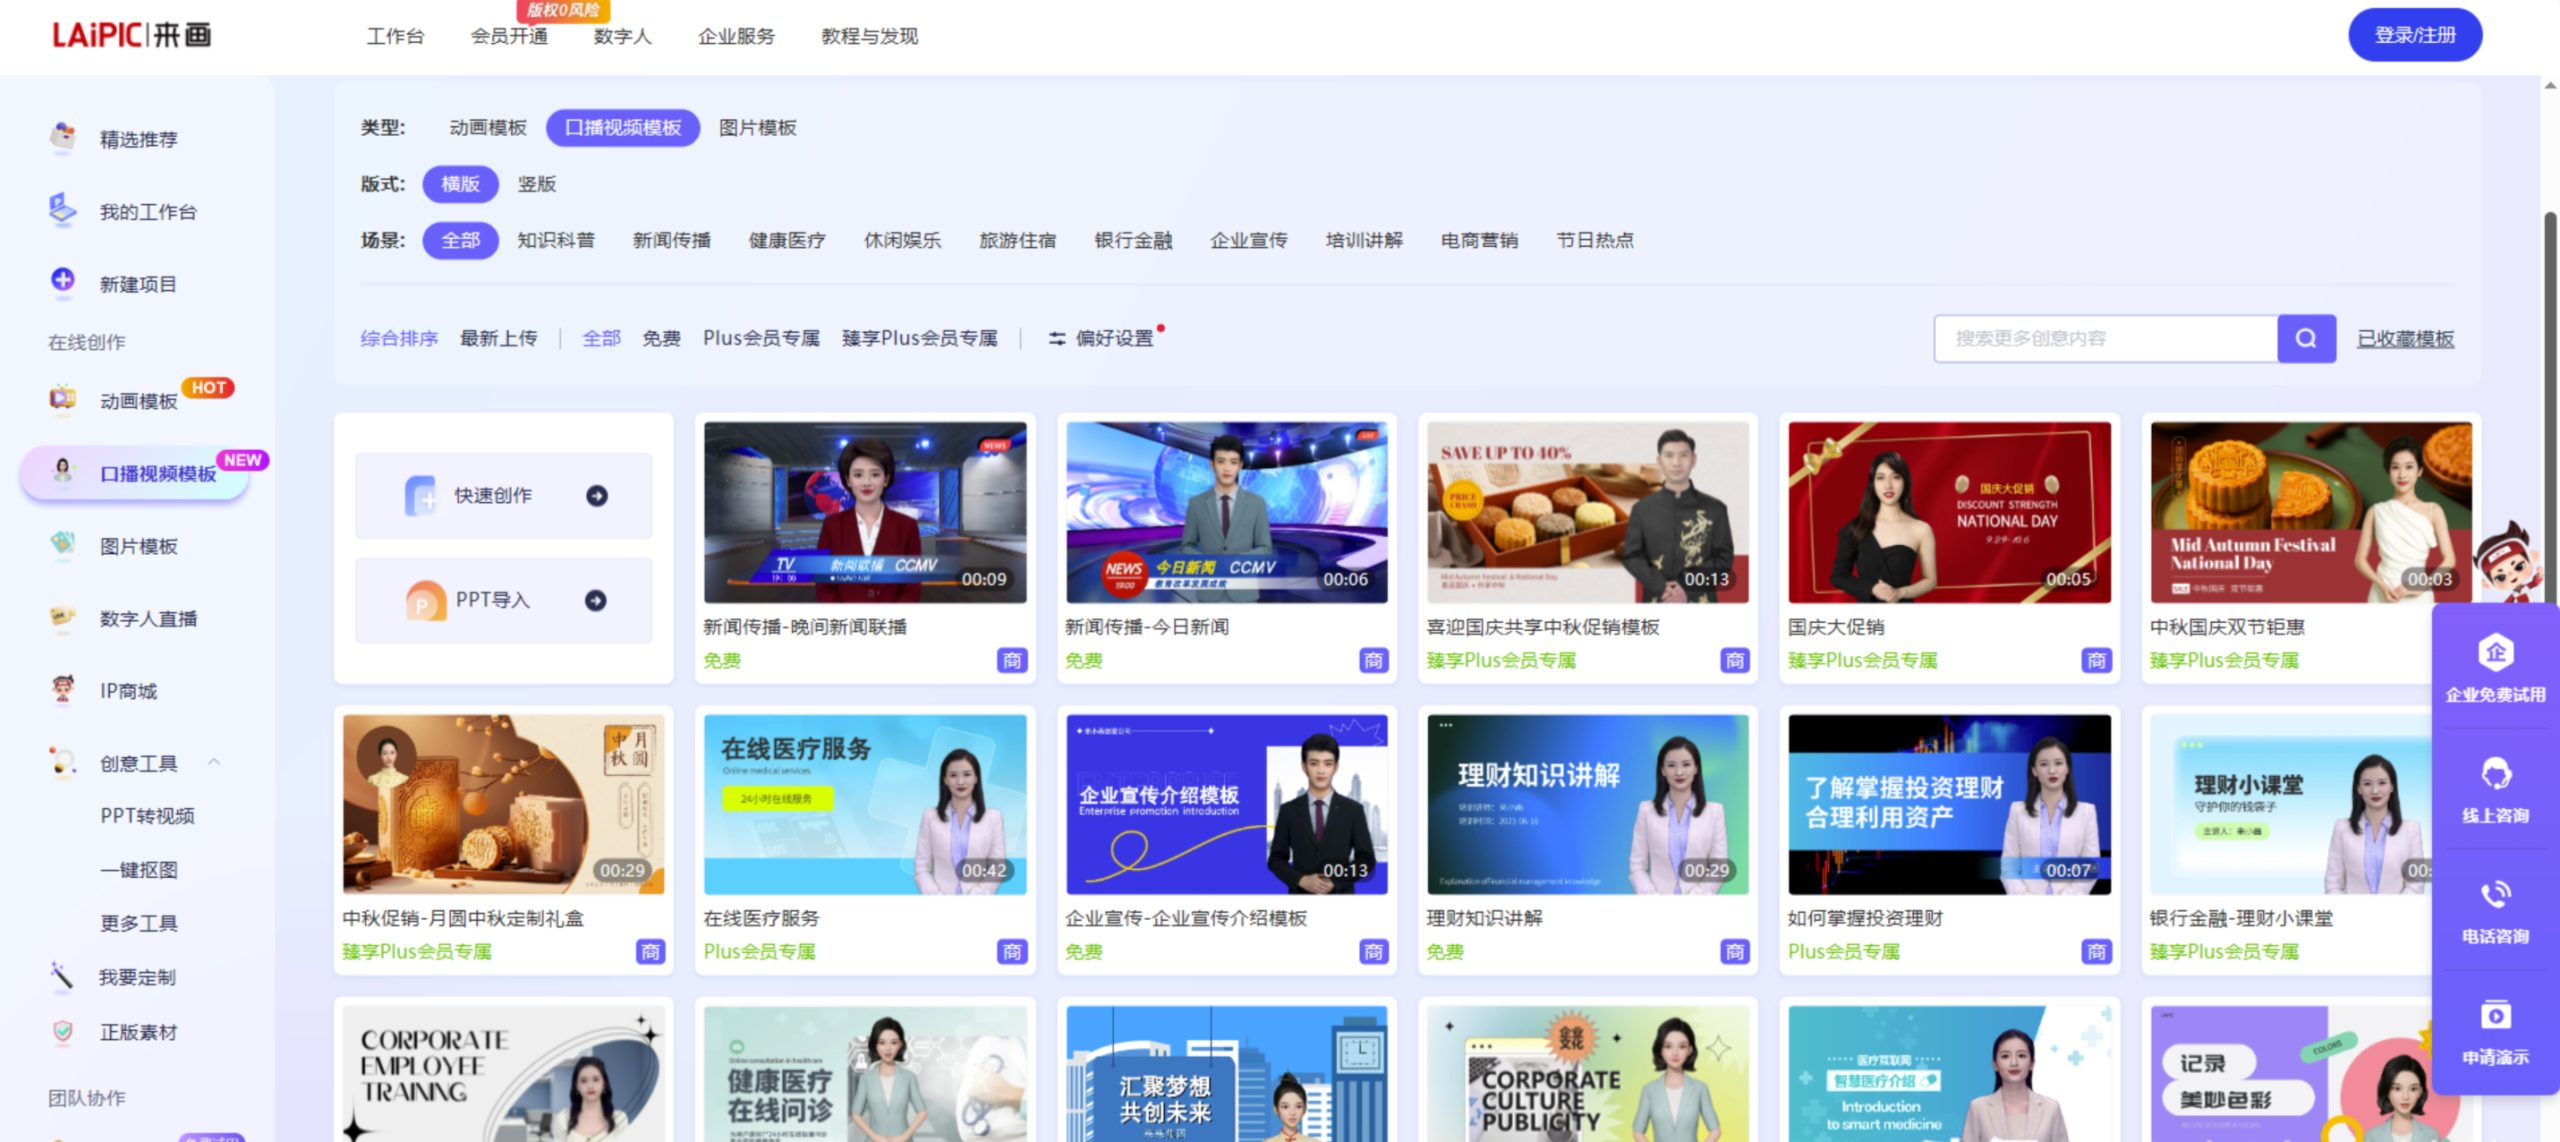Select 口播视频模板 type filter pill
2560x1142 pixels.
coord(623,127)
